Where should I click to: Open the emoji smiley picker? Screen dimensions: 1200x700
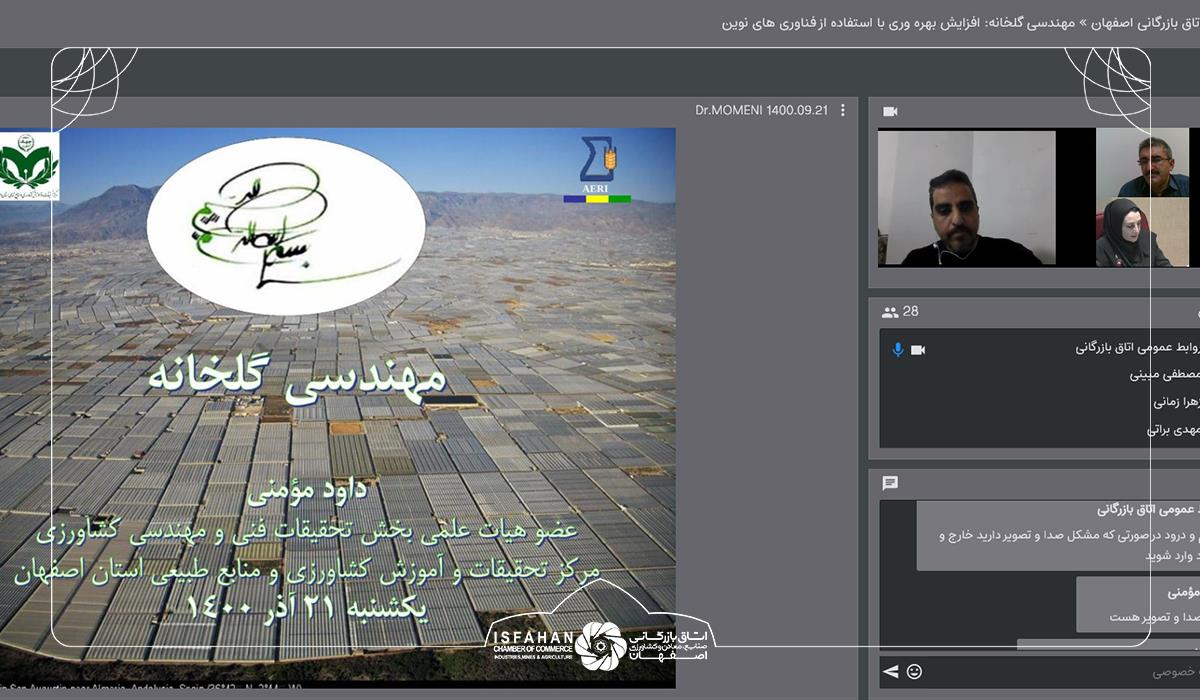[914, 670]
